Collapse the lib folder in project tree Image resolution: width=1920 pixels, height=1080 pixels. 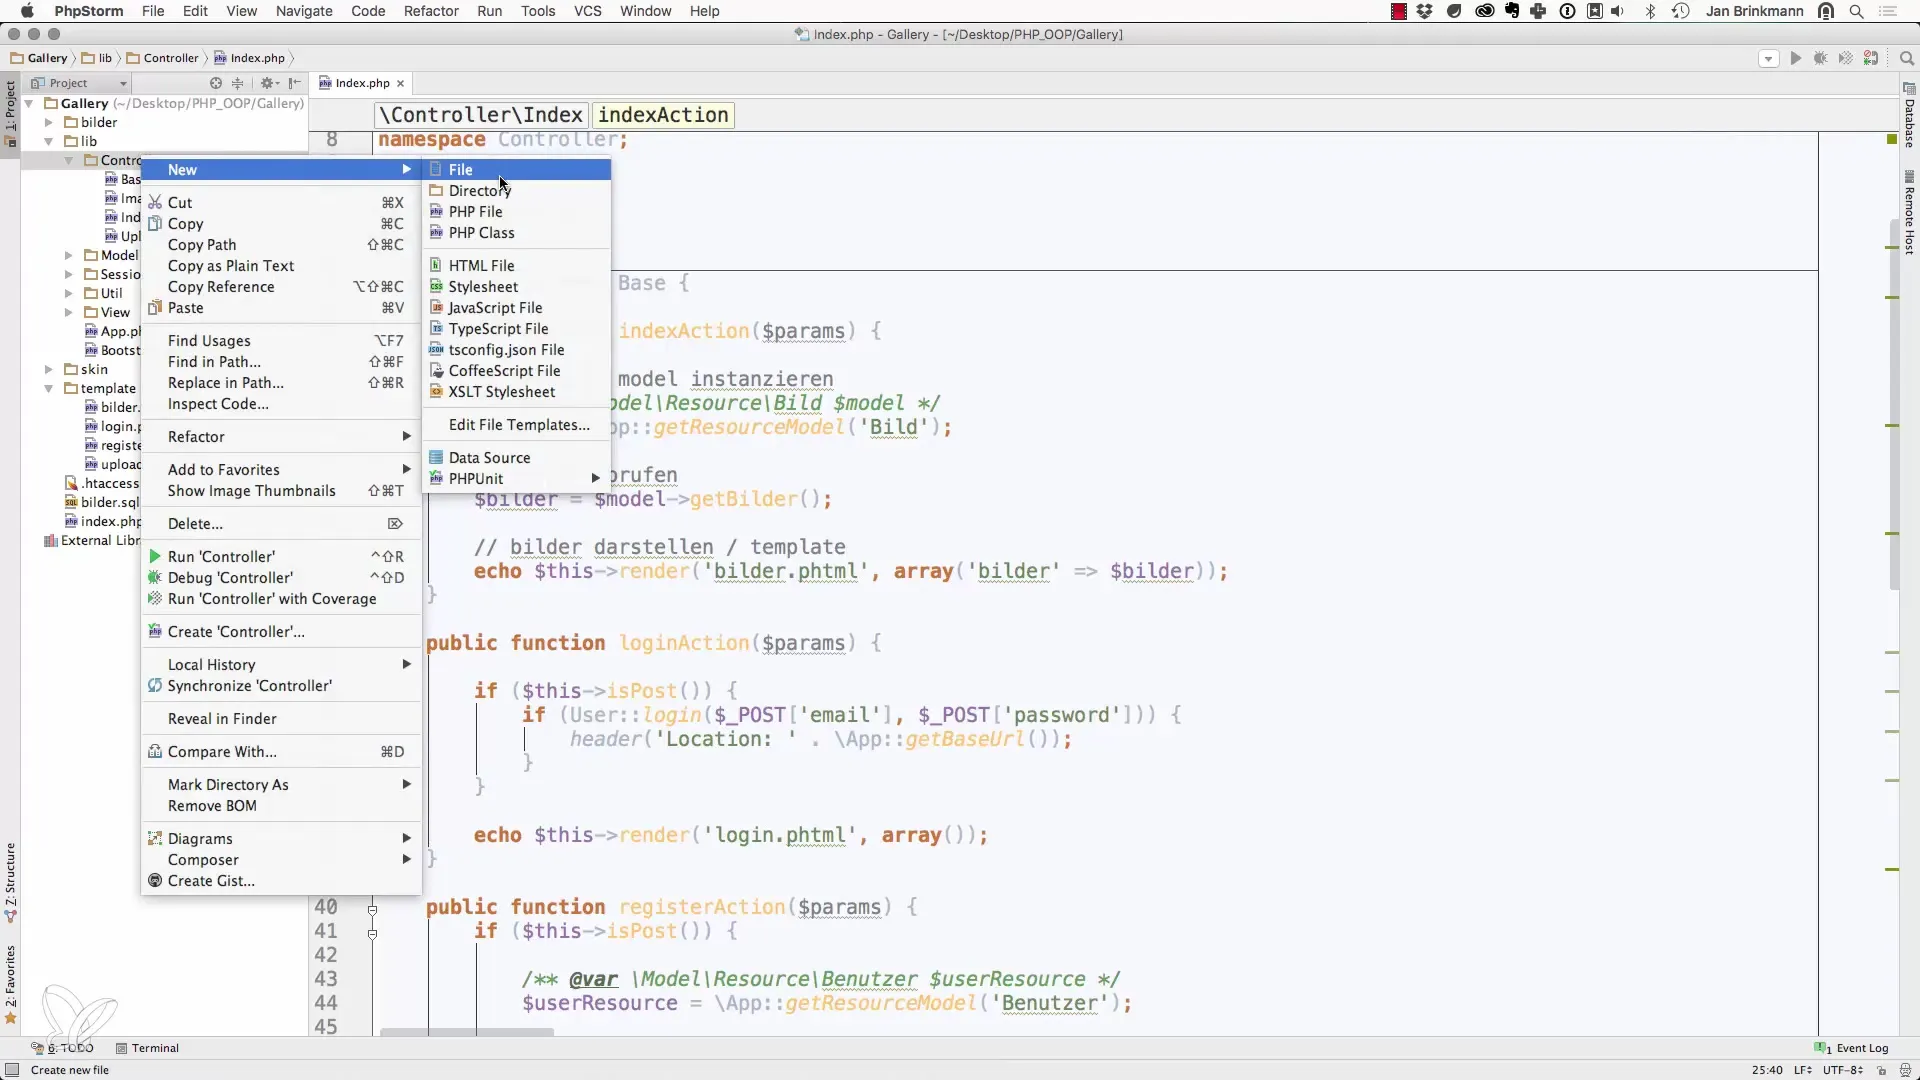tap(49, 142)
